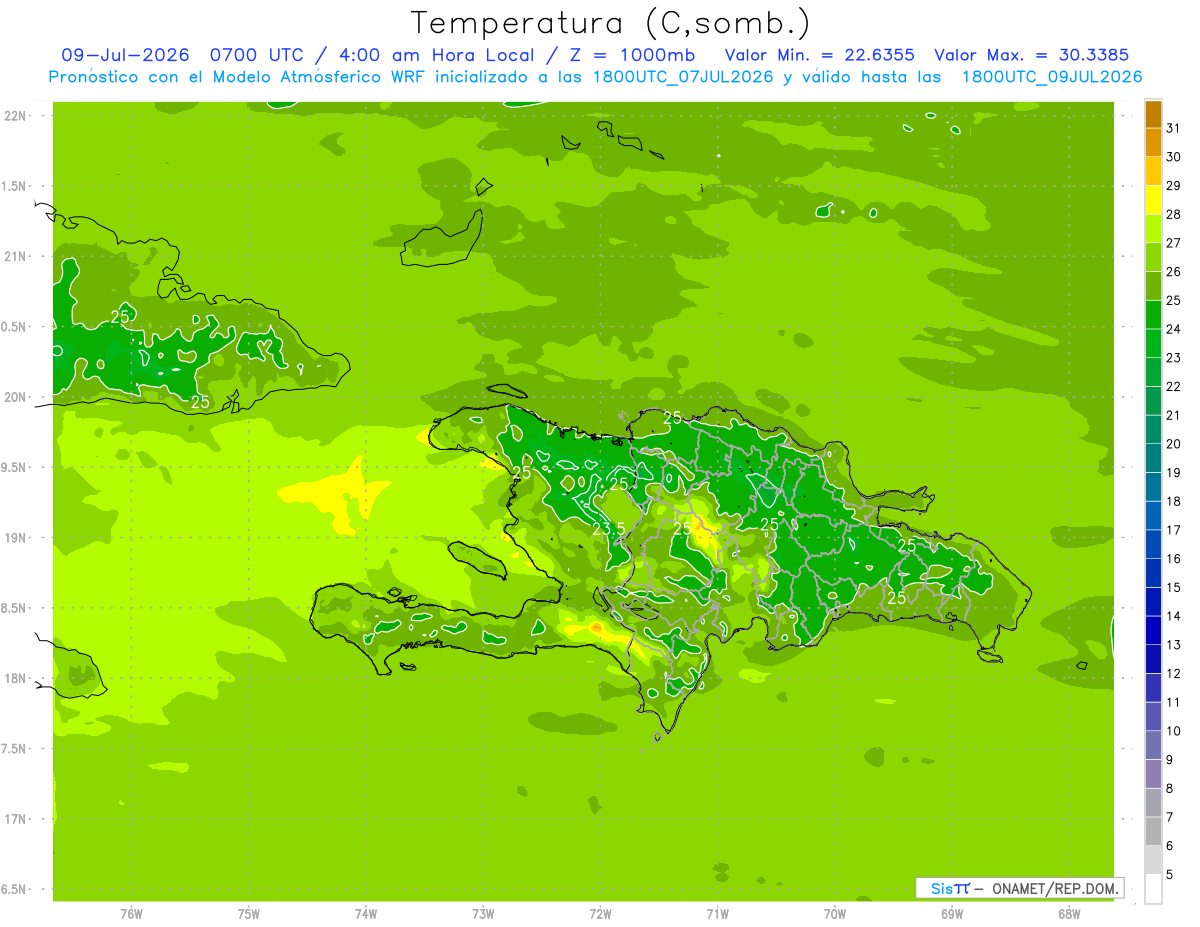Click the '73W' longitude axis label

point(483,914)
